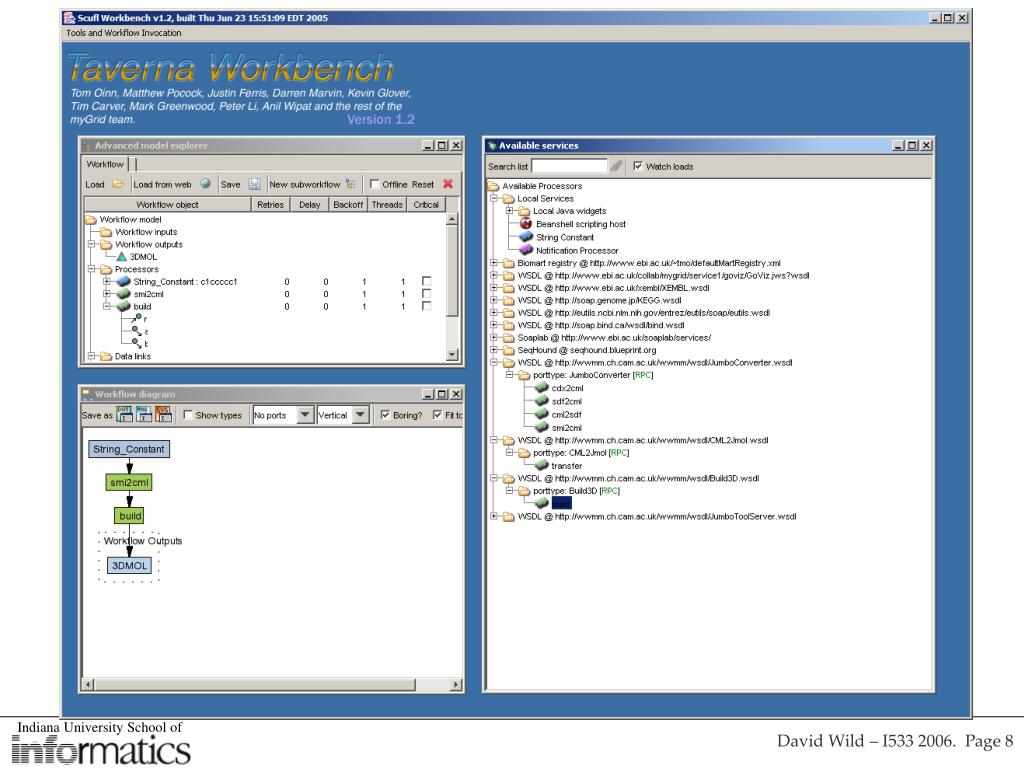
Task: Expand the KEGG WSDL node
Action: click(494, 300)
